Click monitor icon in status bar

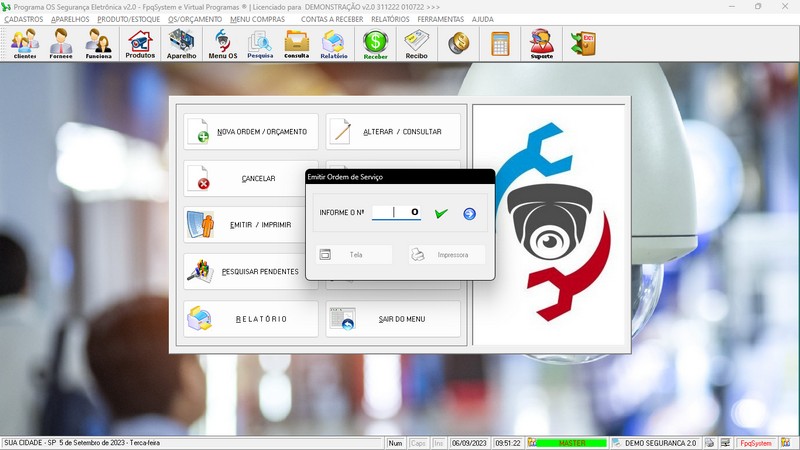725,443
